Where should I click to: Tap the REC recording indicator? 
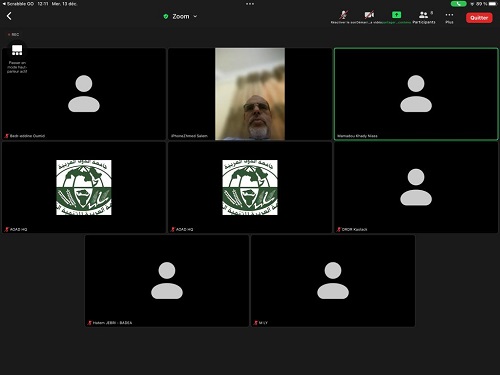(x=13, y=34)
